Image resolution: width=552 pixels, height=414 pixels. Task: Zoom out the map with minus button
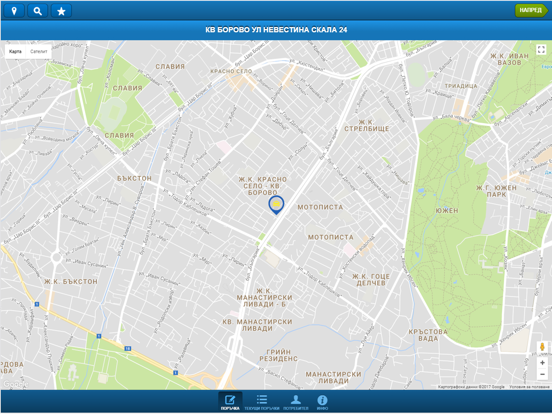click(x=542, y=374)
